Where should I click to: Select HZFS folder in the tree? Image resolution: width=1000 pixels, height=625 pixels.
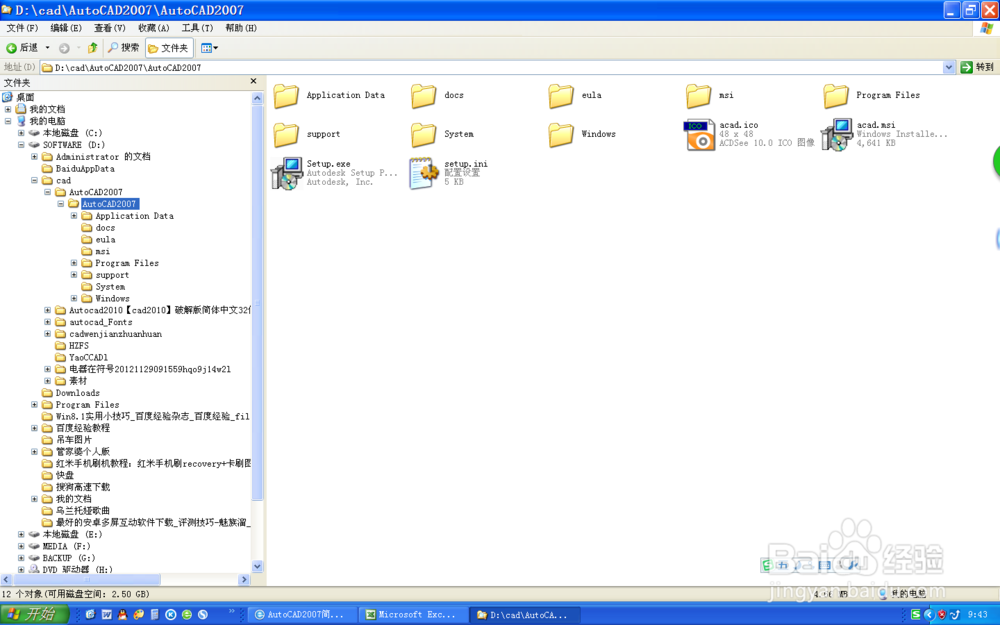[78, 346]
